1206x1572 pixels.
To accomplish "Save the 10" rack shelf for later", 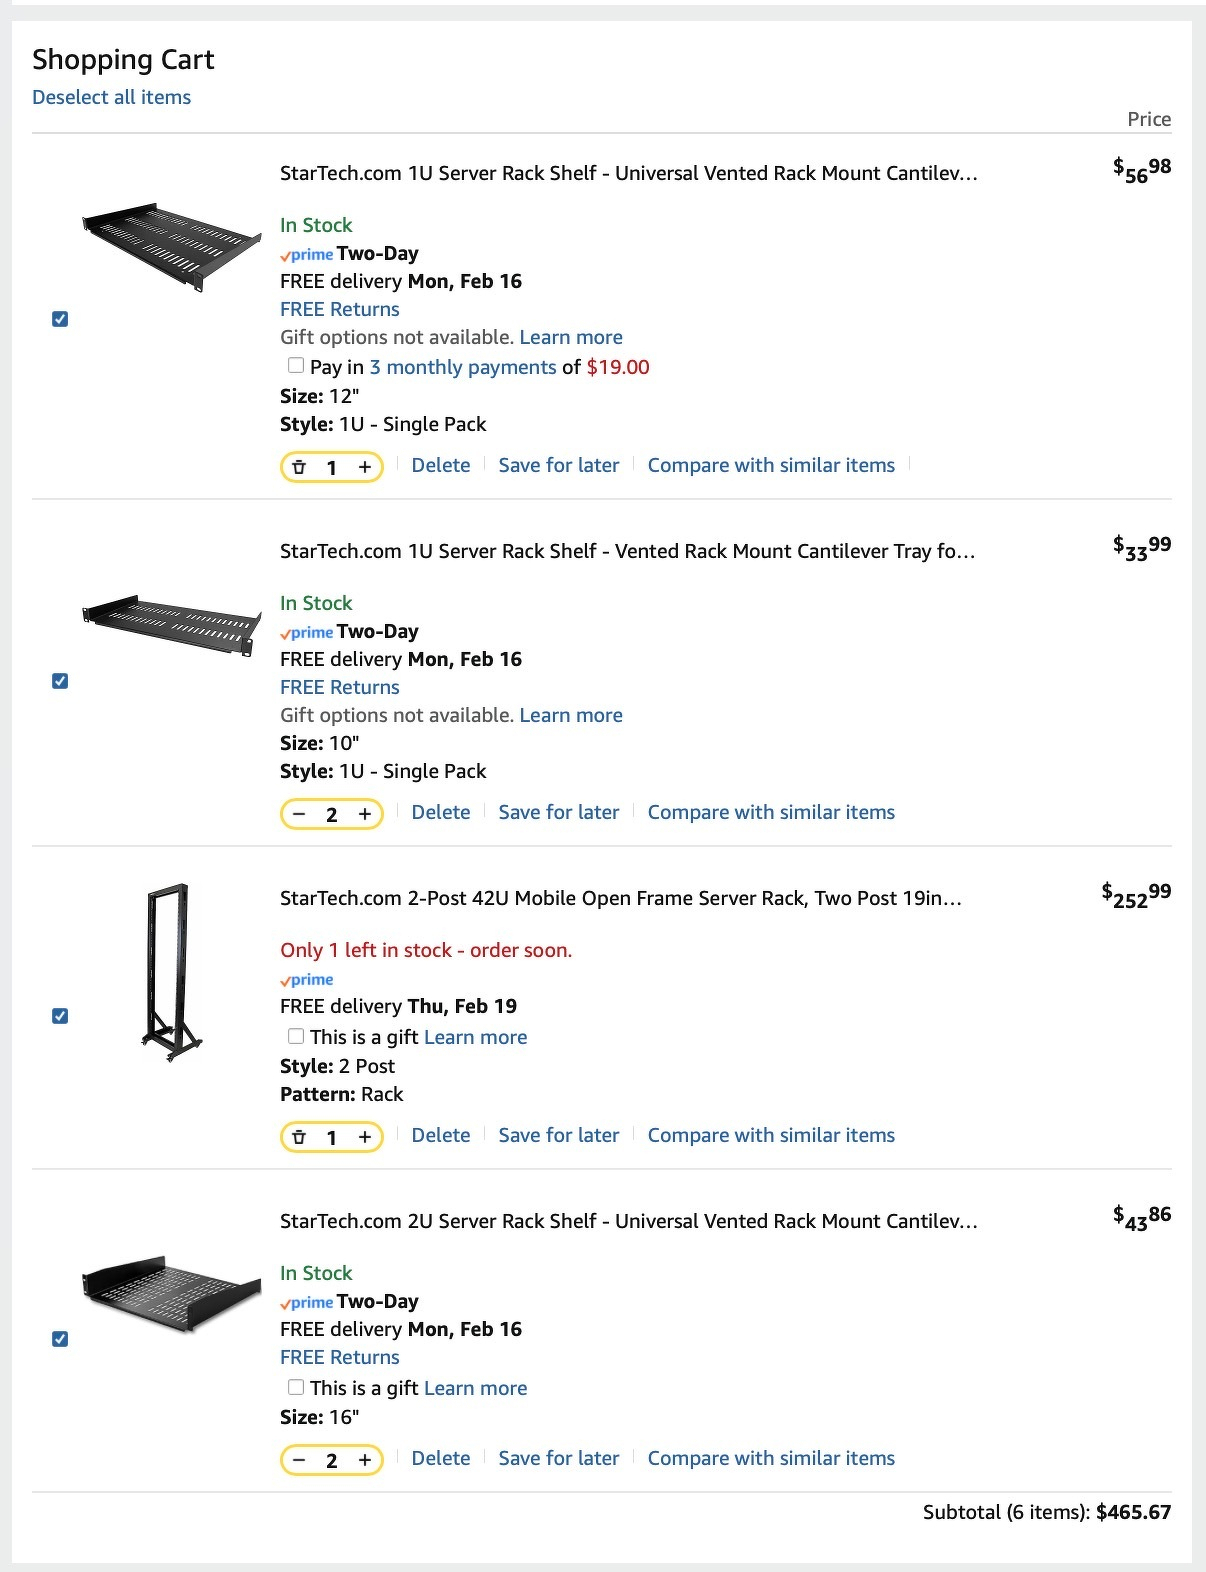I will point(558,812).
